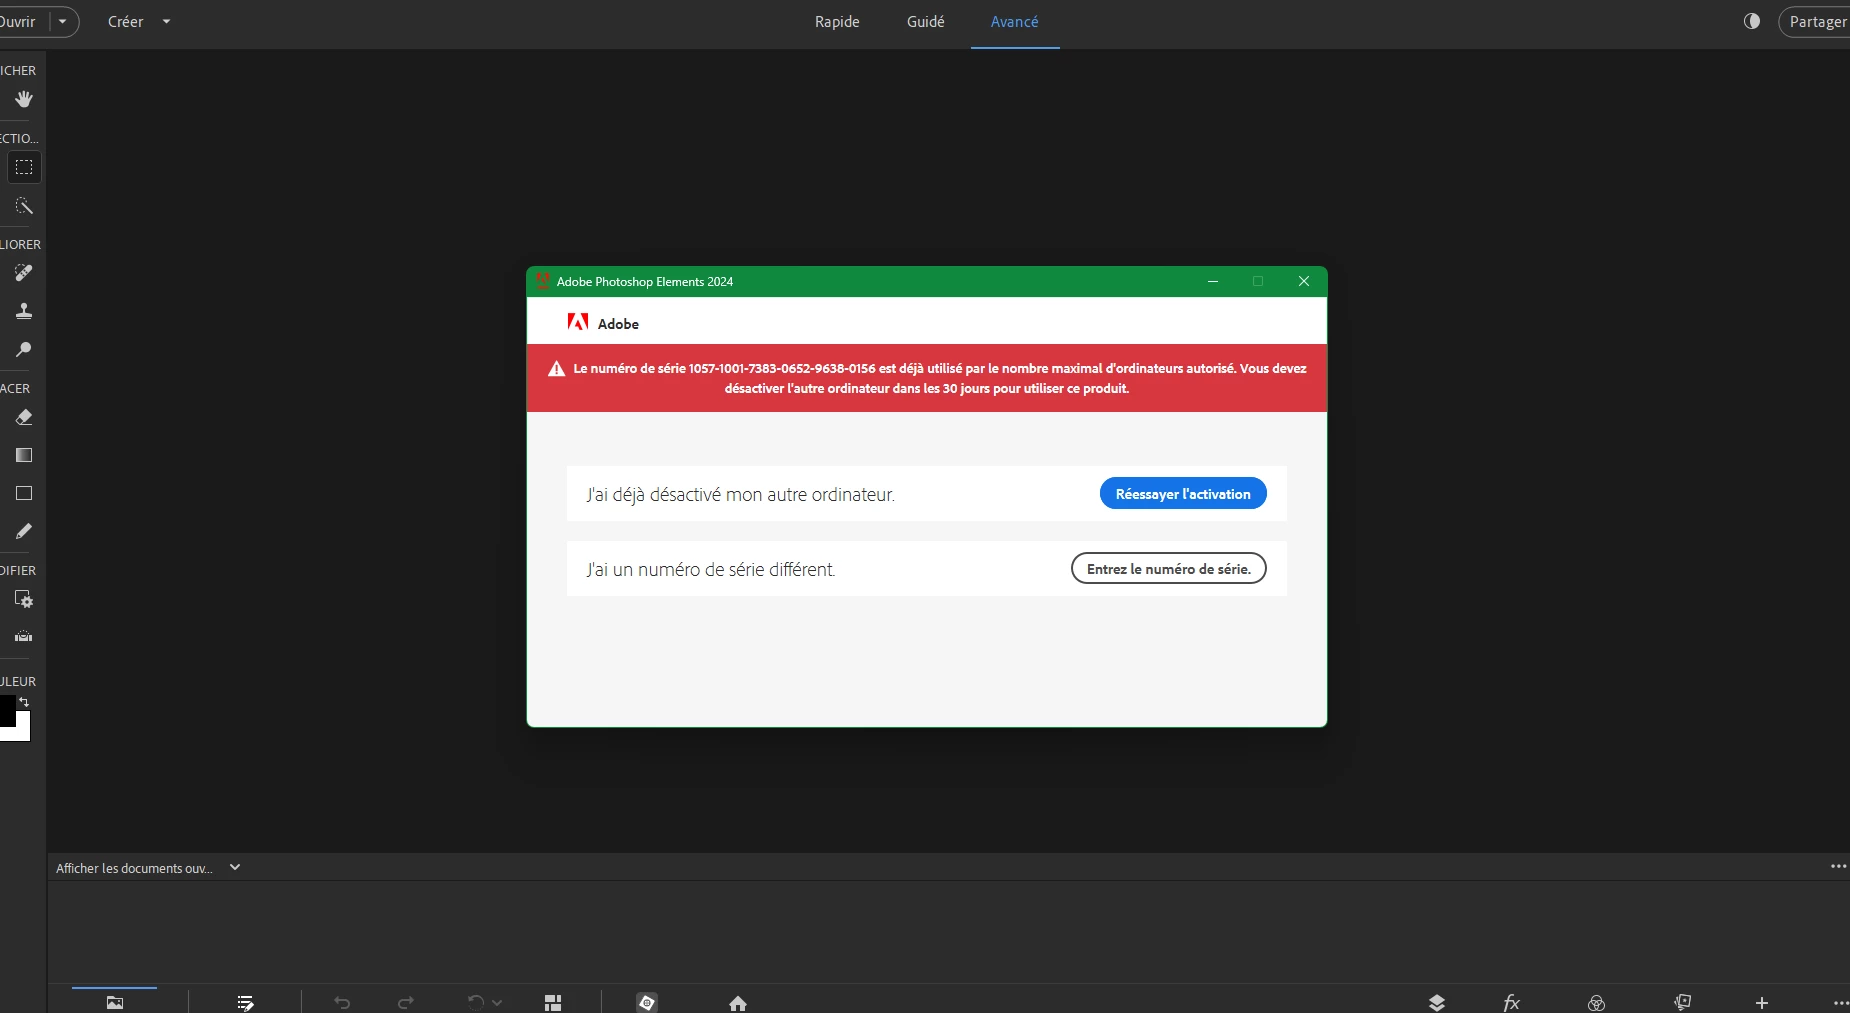The image size is (1850, 1013).
Task: Select the Rectangular Marquee tool
Action: pos(24,167)
